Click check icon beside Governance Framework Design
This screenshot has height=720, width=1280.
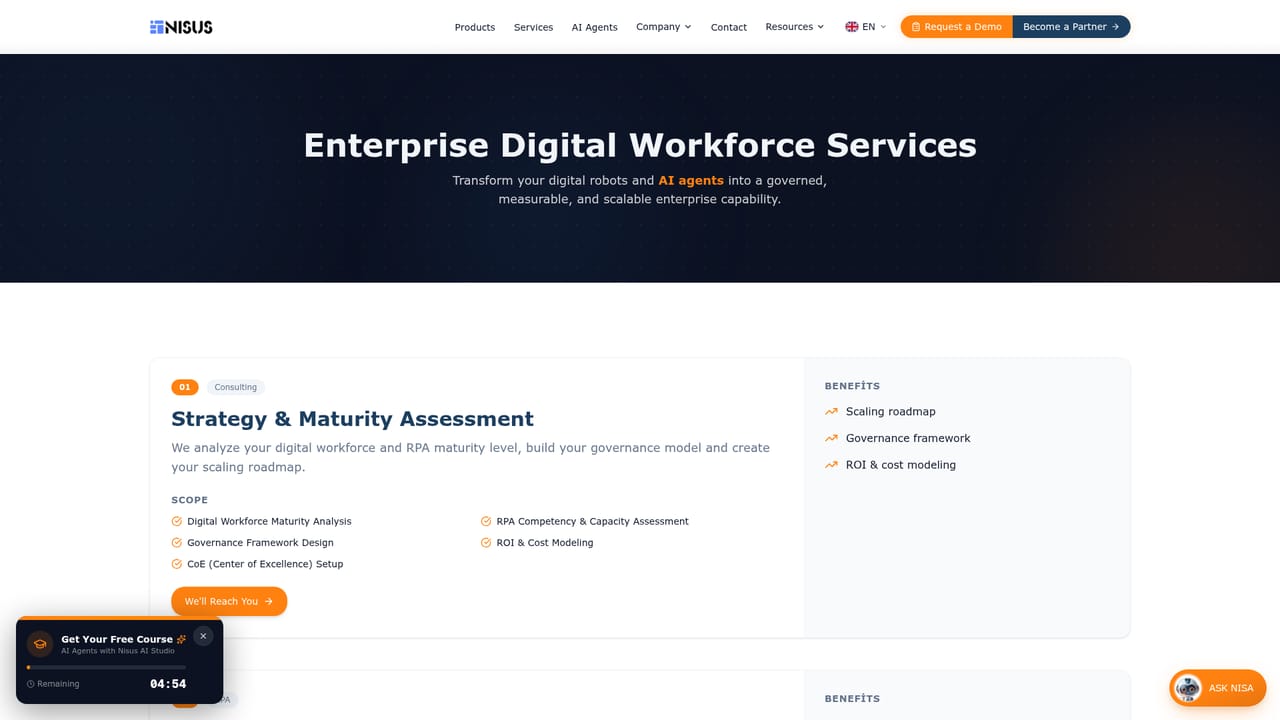(177, 543)
